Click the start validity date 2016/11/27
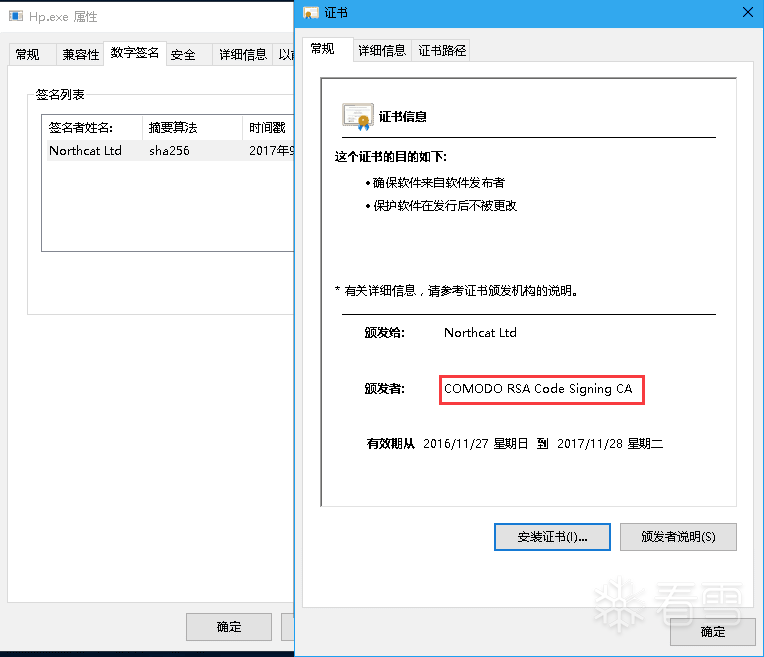Viewport: 764px width, 657px height. pos(456,444)
